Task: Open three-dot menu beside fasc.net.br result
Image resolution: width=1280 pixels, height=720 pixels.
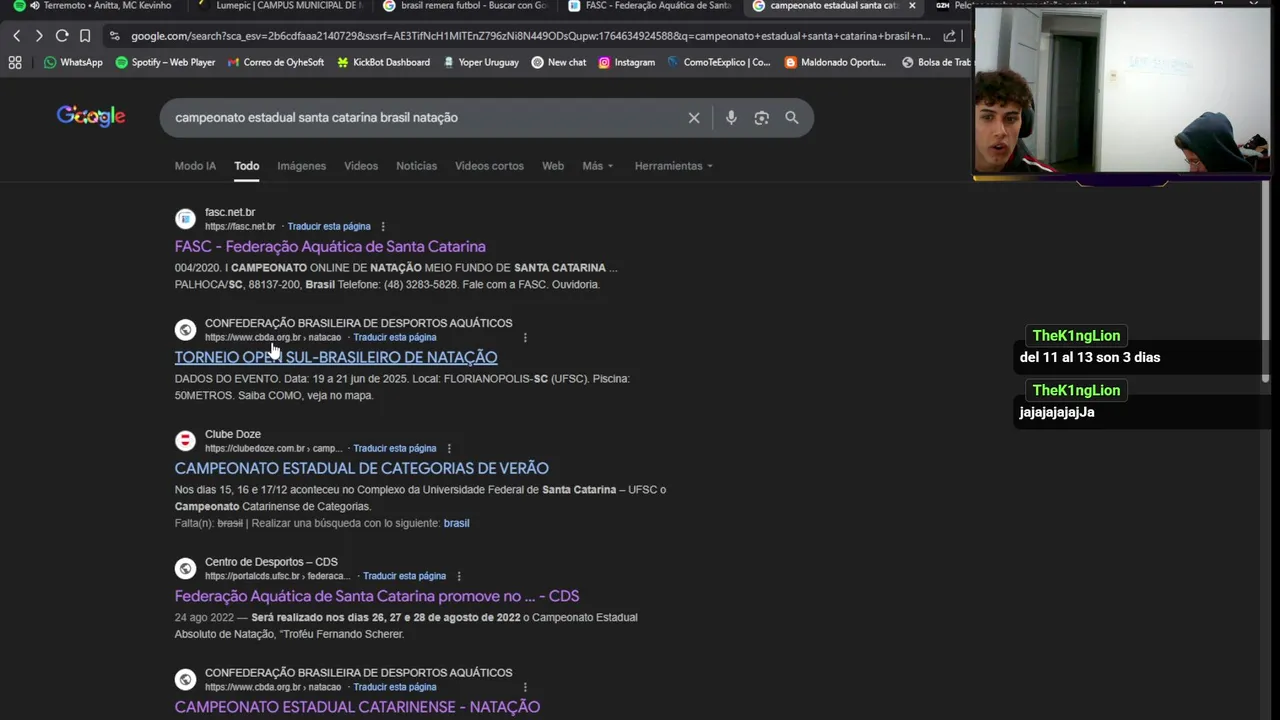Action: (383, 227)
